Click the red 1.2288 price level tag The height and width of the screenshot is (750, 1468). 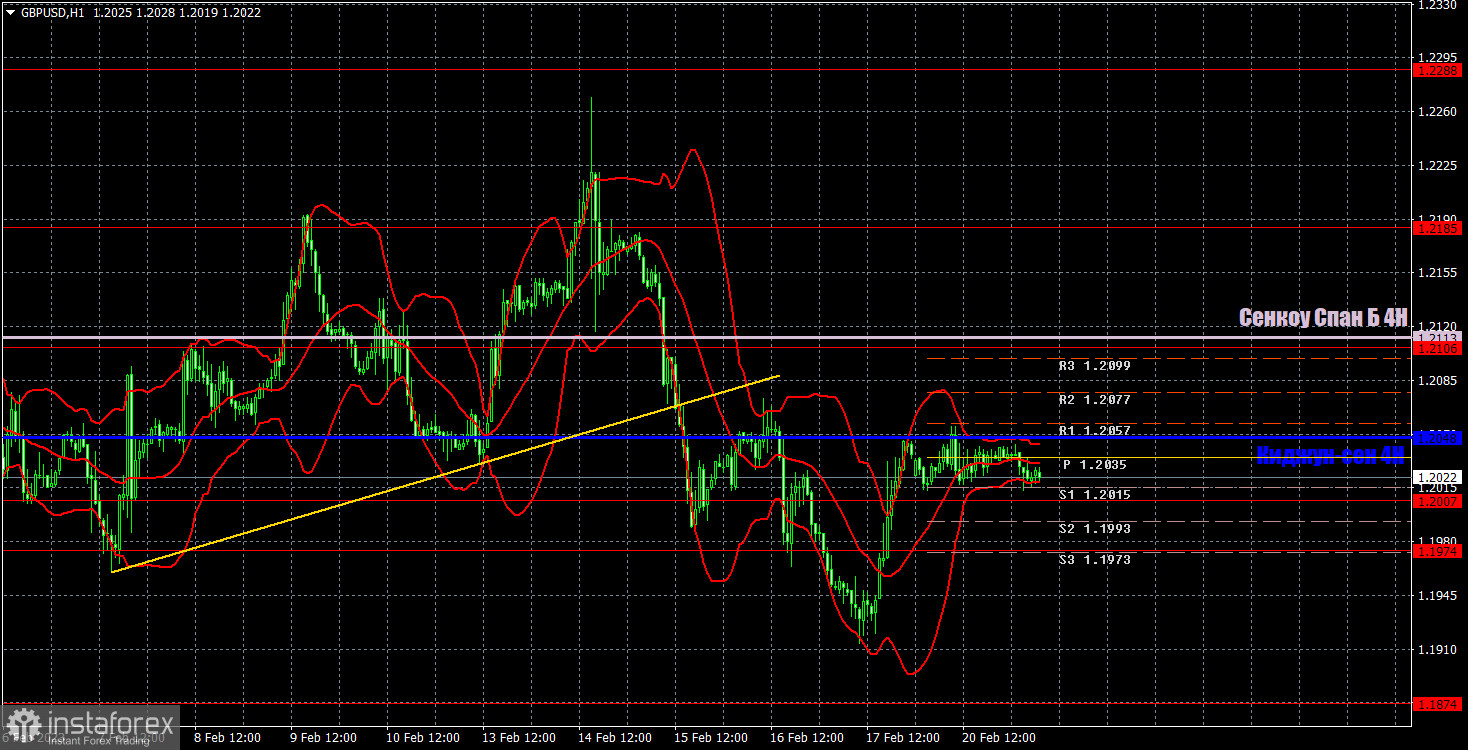pyautogui.click(x=1438, y=70)
